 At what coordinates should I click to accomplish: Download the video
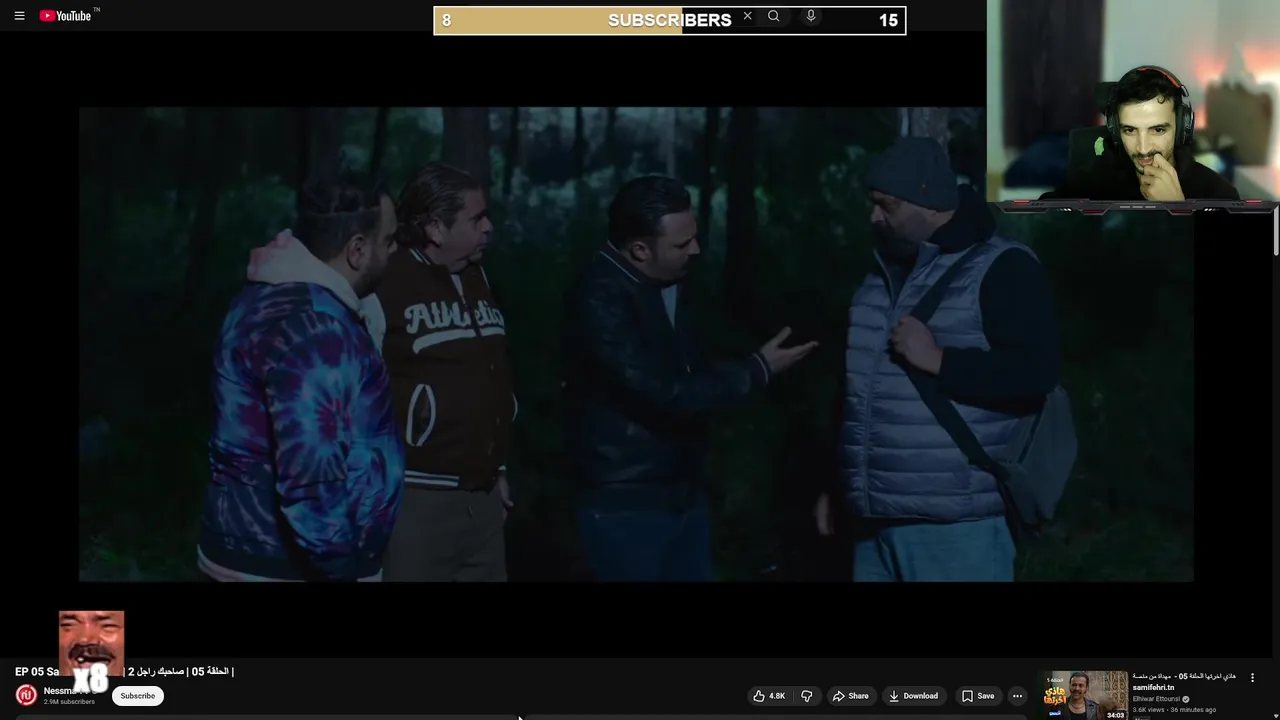click(x=913, y=696)
